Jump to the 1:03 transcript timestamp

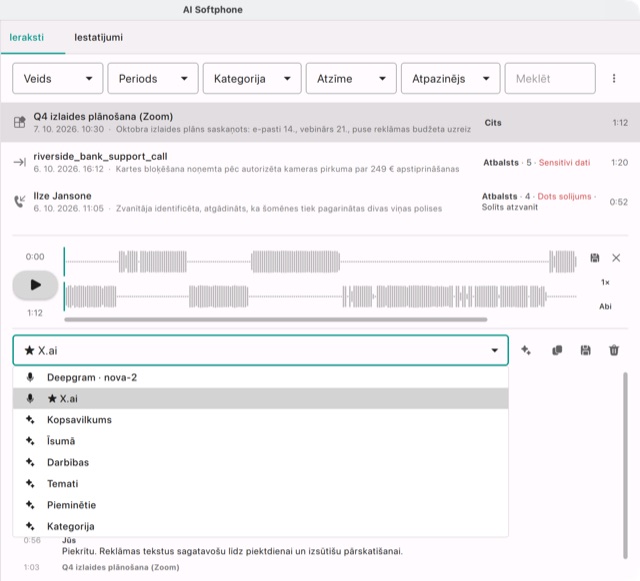click(31, 567)
